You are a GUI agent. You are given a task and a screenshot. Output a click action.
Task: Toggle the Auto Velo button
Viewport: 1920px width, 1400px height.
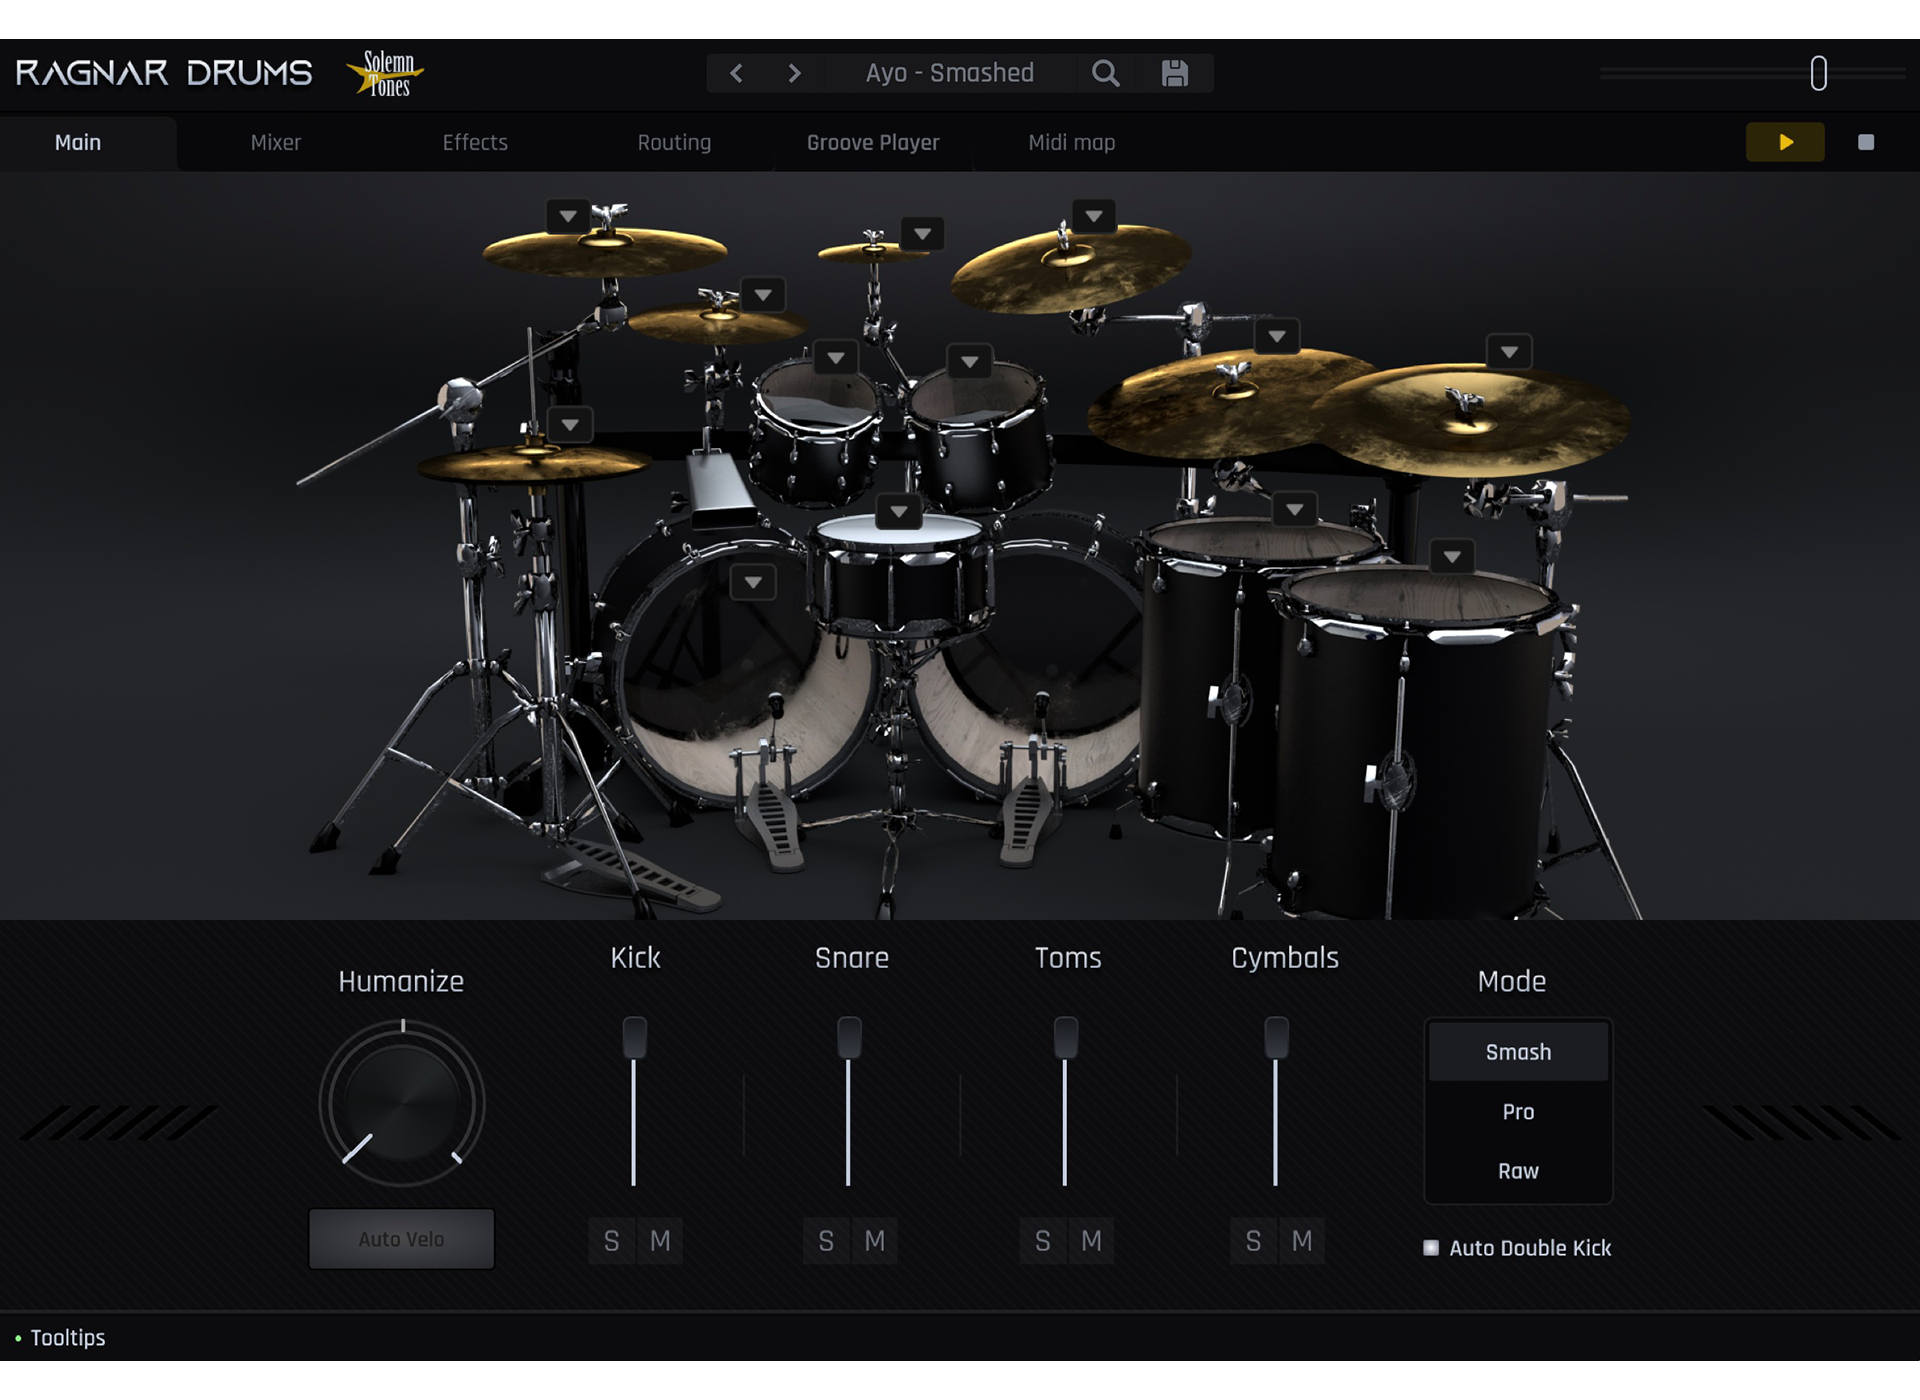[401, 1239]
